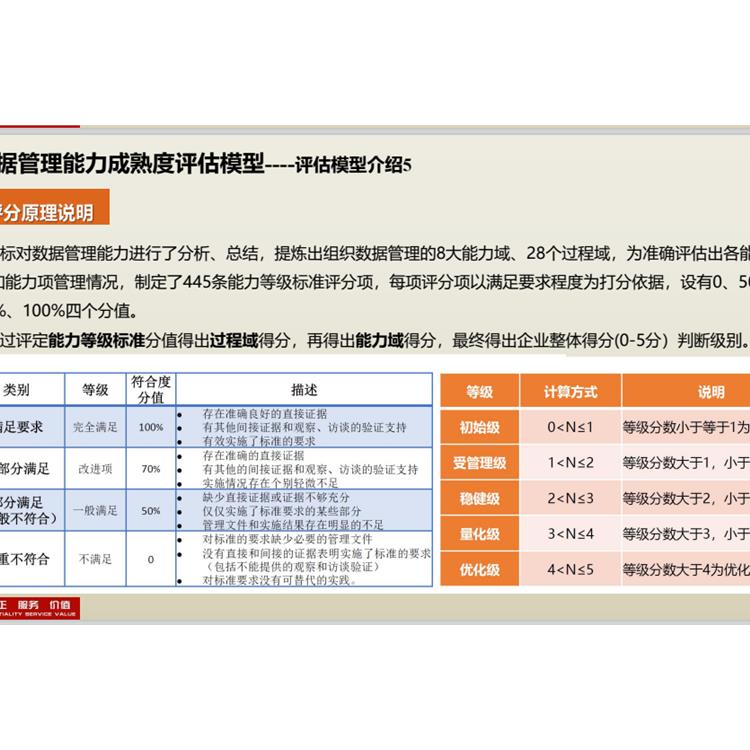750x750 pixels.
Task: Select the 0 score cell beside 不满足
Action: click(151, 559)
